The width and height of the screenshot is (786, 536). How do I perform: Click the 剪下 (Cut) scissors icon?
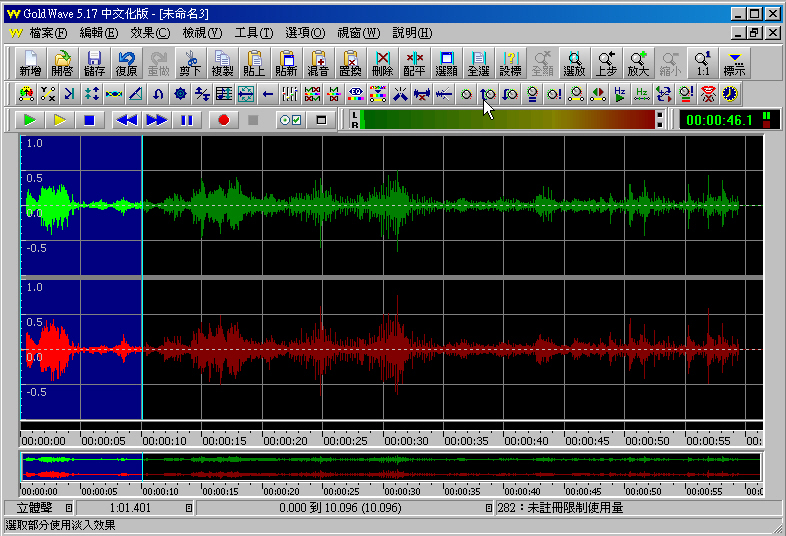190,64
